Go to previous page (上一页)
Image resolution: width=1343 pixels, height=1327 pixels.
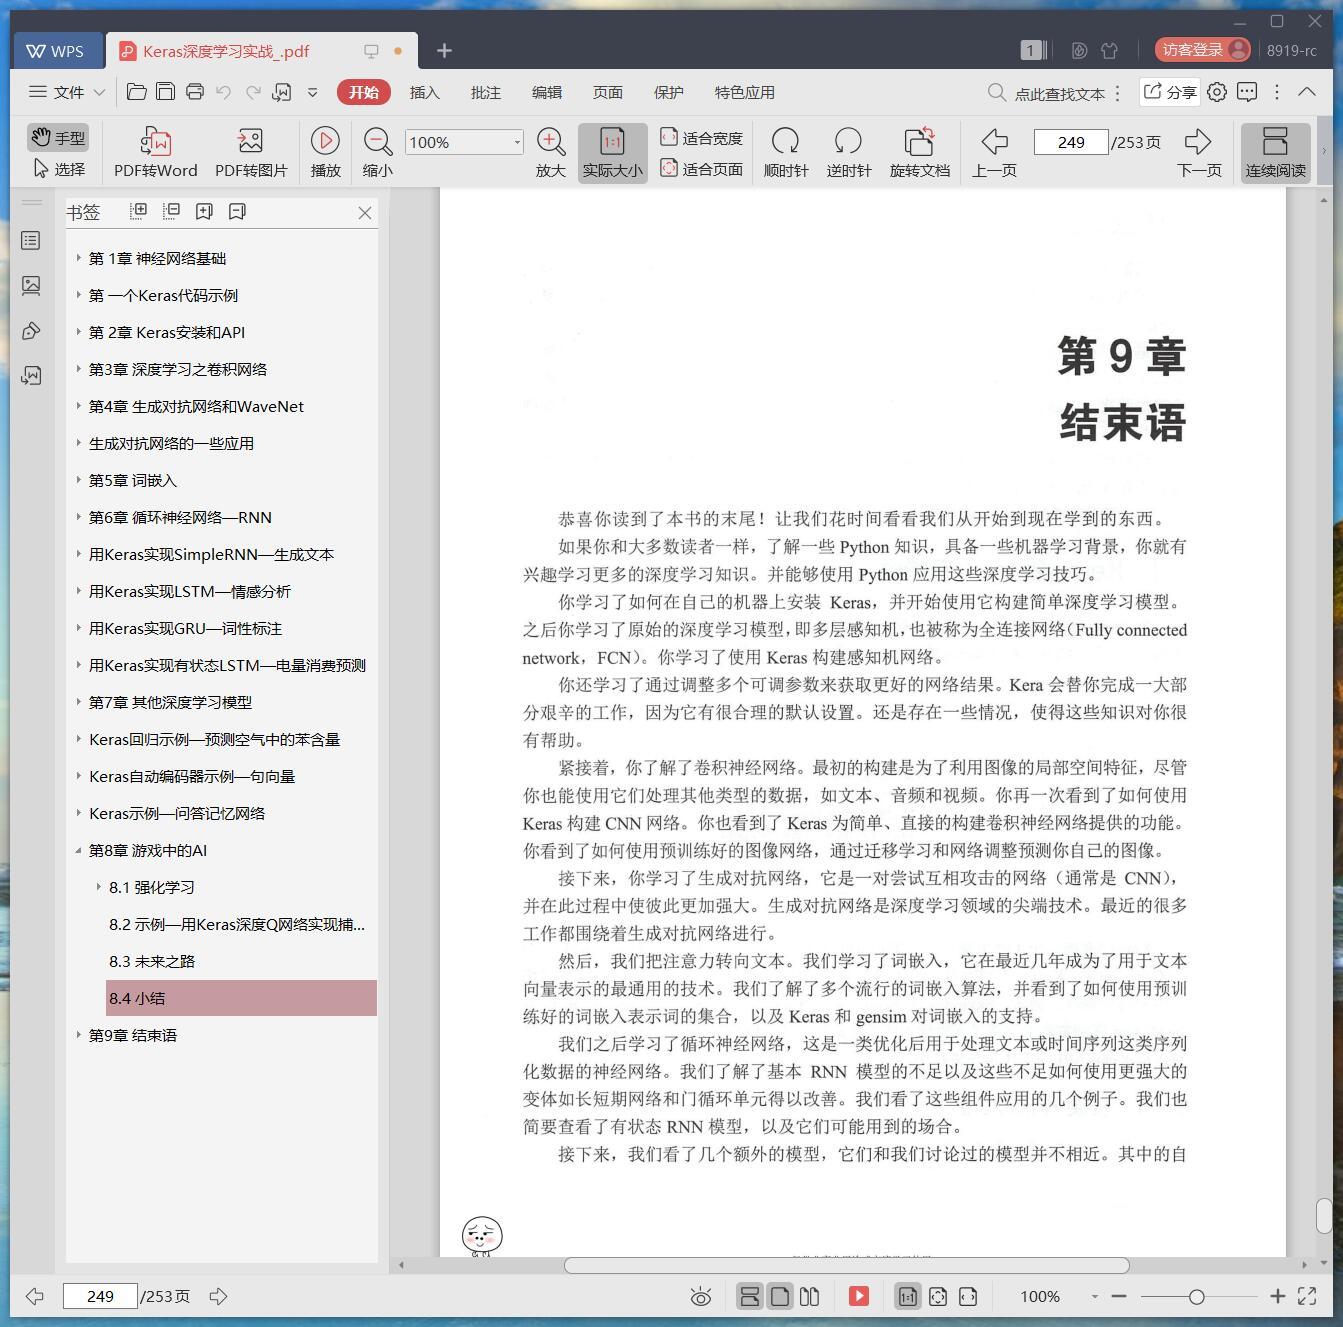click(x=994, y=153)
